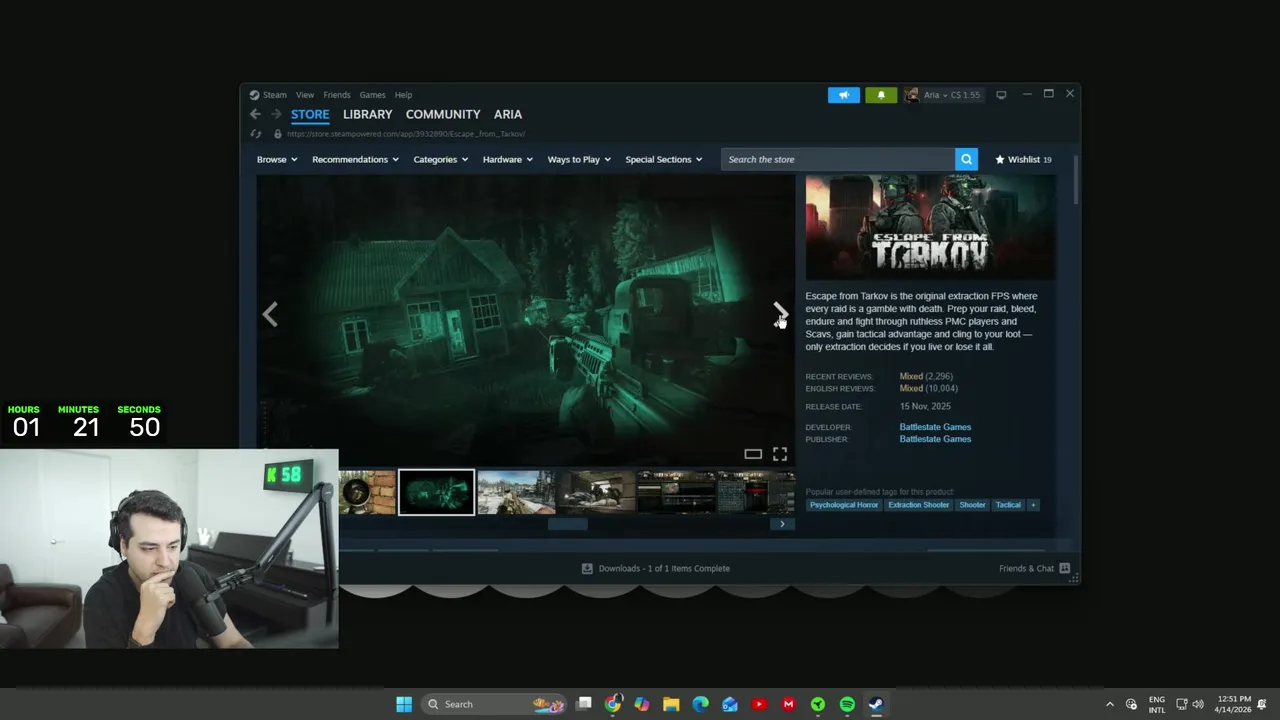Viewport: 1280px width, 720px height.
Task: Open the Windows Start menu
Action: [404, 704]
